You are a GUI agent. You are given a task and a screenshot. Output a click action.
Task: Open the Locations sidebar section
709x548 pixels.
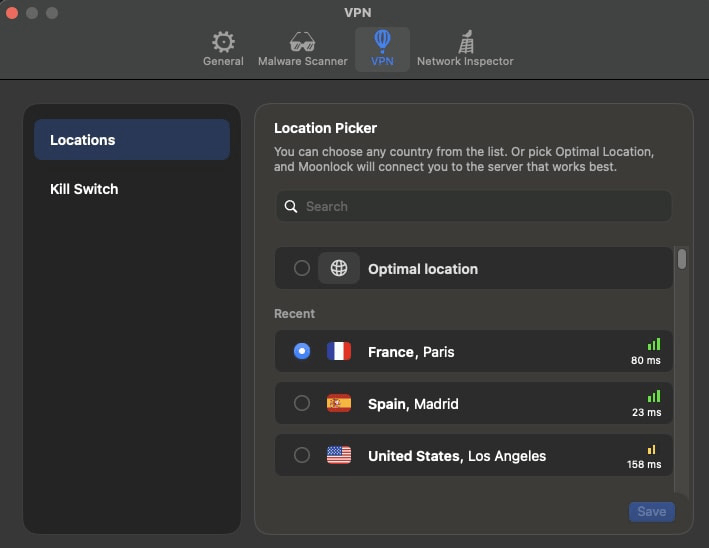click(132, 140)
